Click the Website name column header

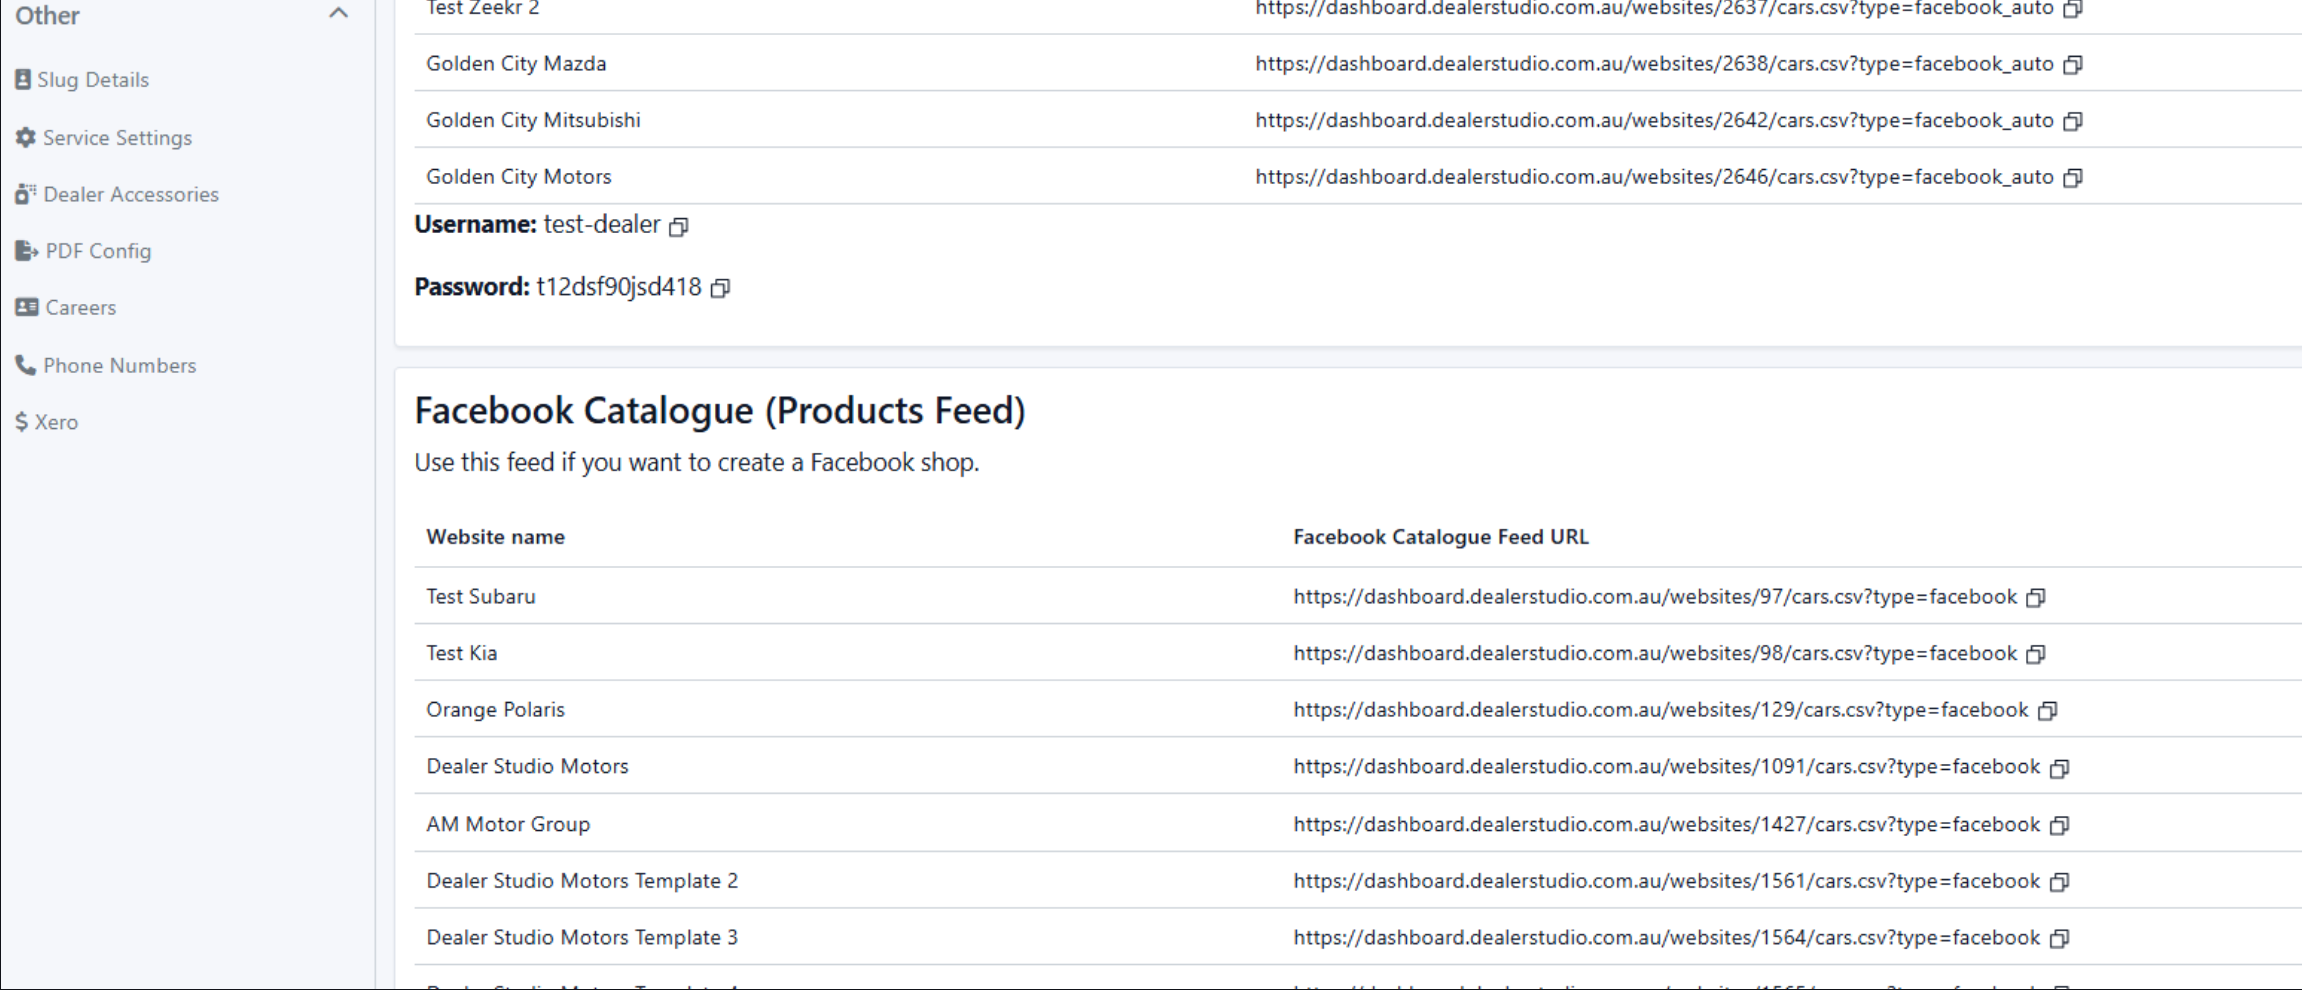coord(495,537)
